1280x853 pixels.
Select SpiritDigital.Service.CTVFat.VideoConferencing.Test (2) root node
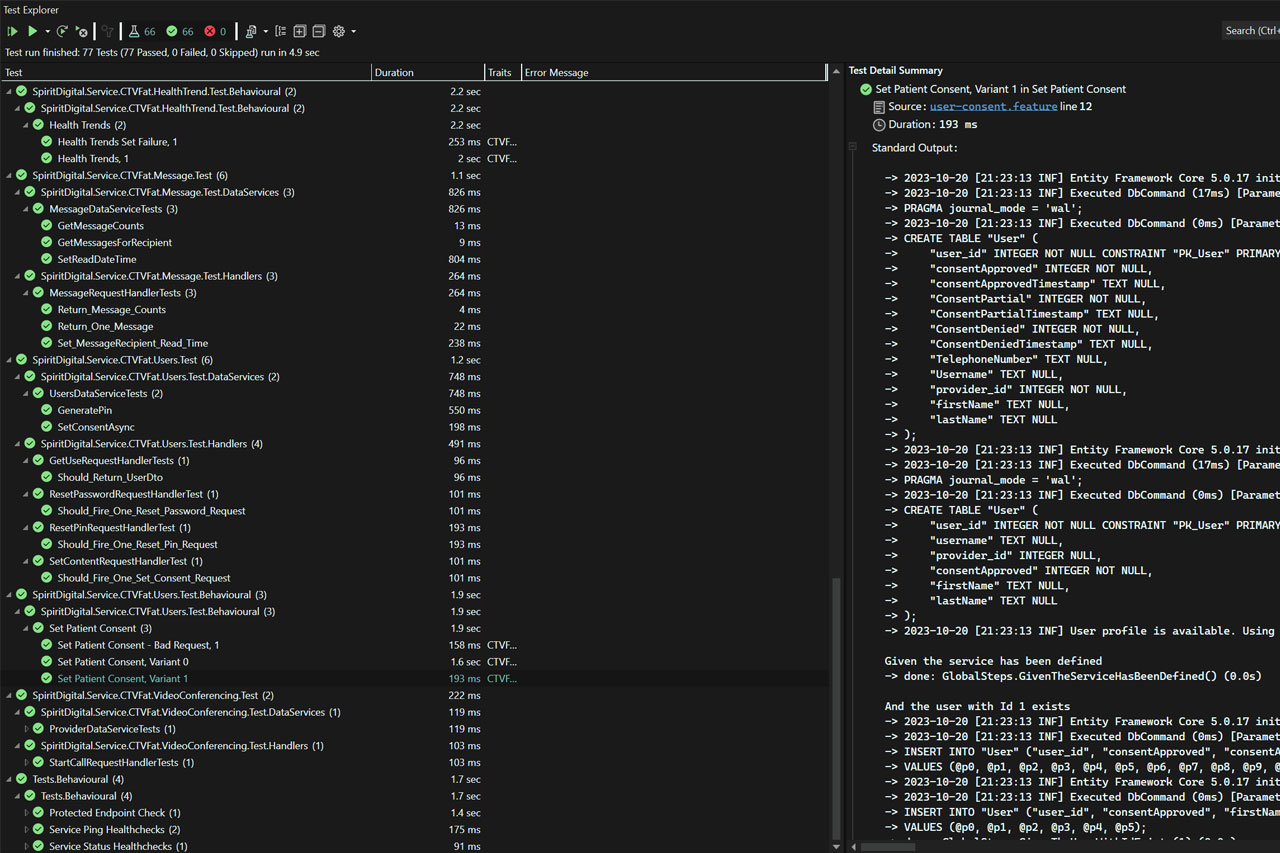[x=152, y=695]
